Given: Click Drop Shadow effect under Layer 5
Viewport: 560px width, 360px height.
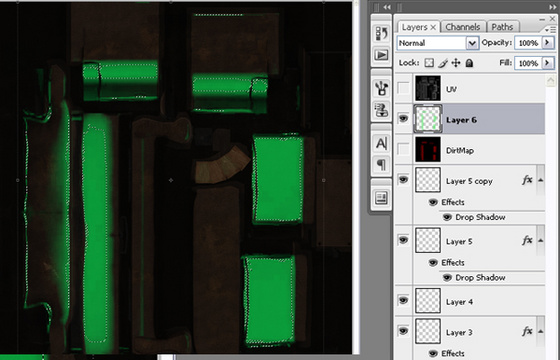Looking at the screenshot, I should (x=480, y=278).
